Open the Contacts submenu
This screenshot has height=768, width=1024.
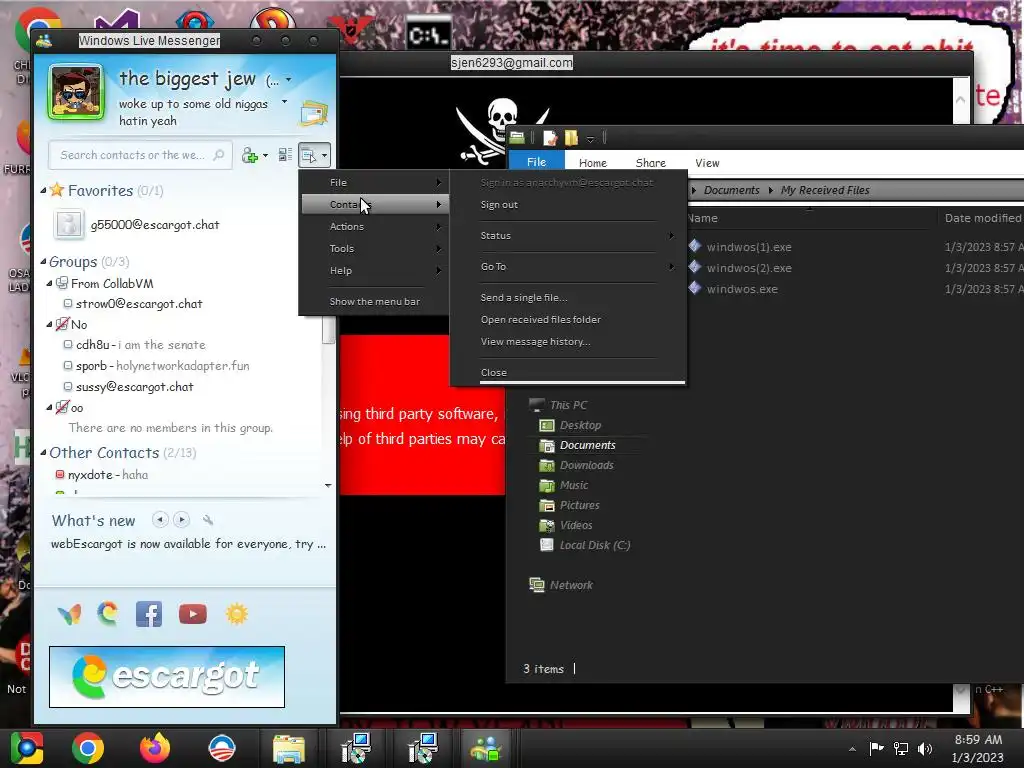374,204
